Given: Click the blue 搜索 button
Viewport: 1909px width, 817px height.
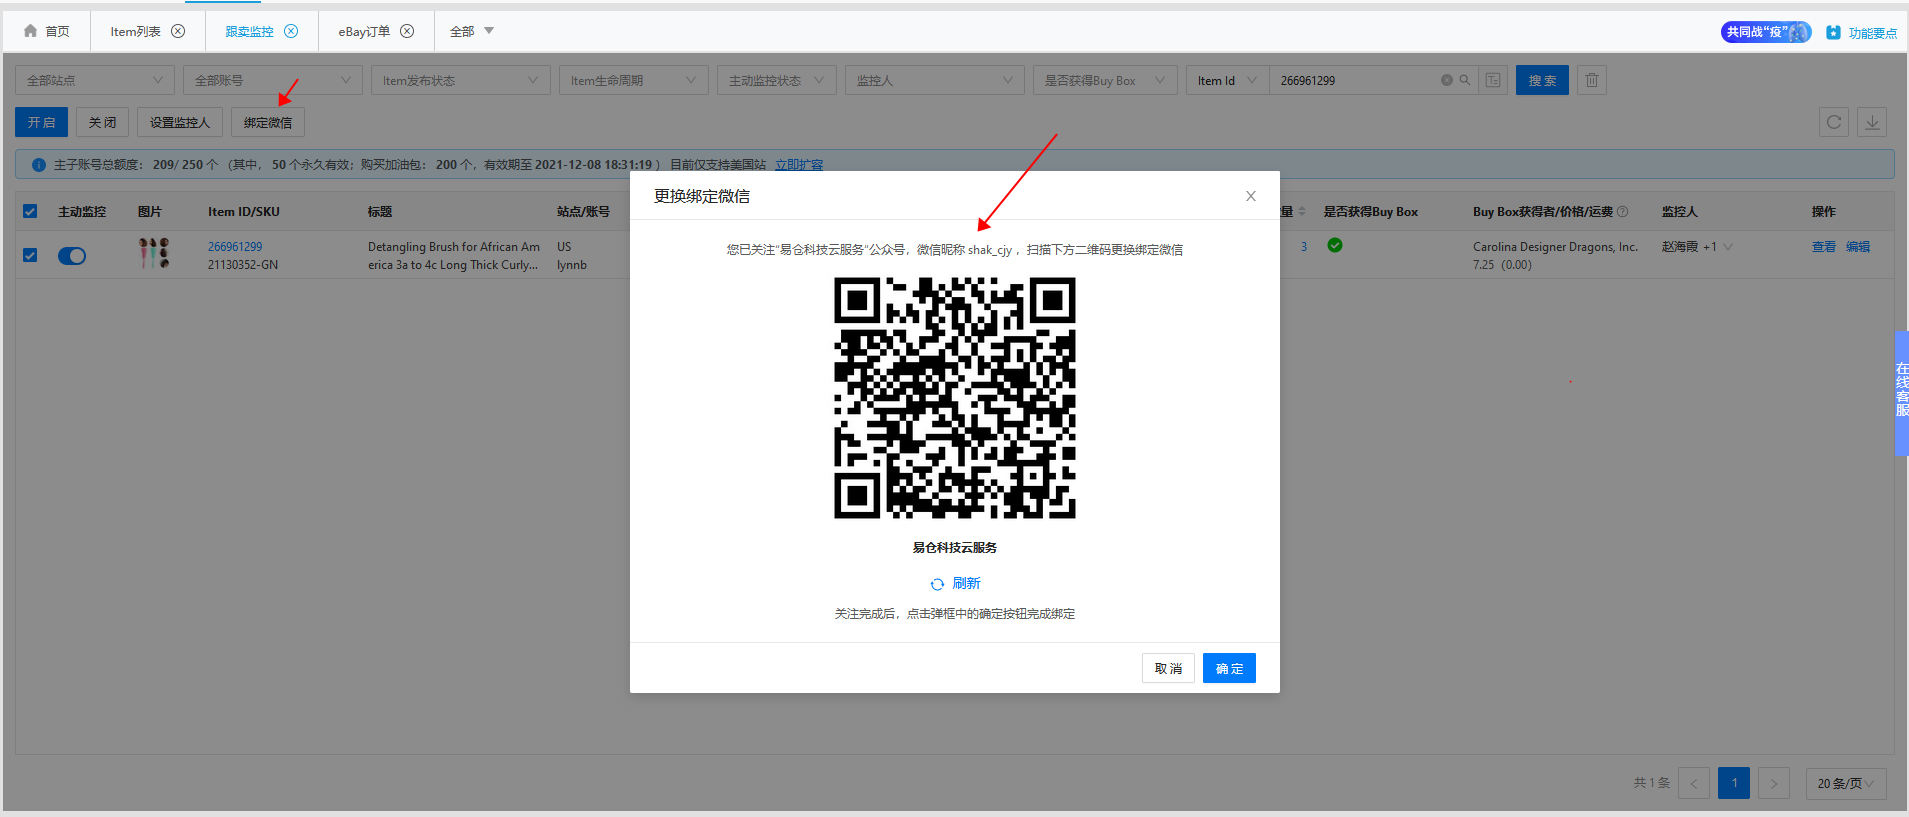Looking at the screenshot, I should coord(1542,80).
